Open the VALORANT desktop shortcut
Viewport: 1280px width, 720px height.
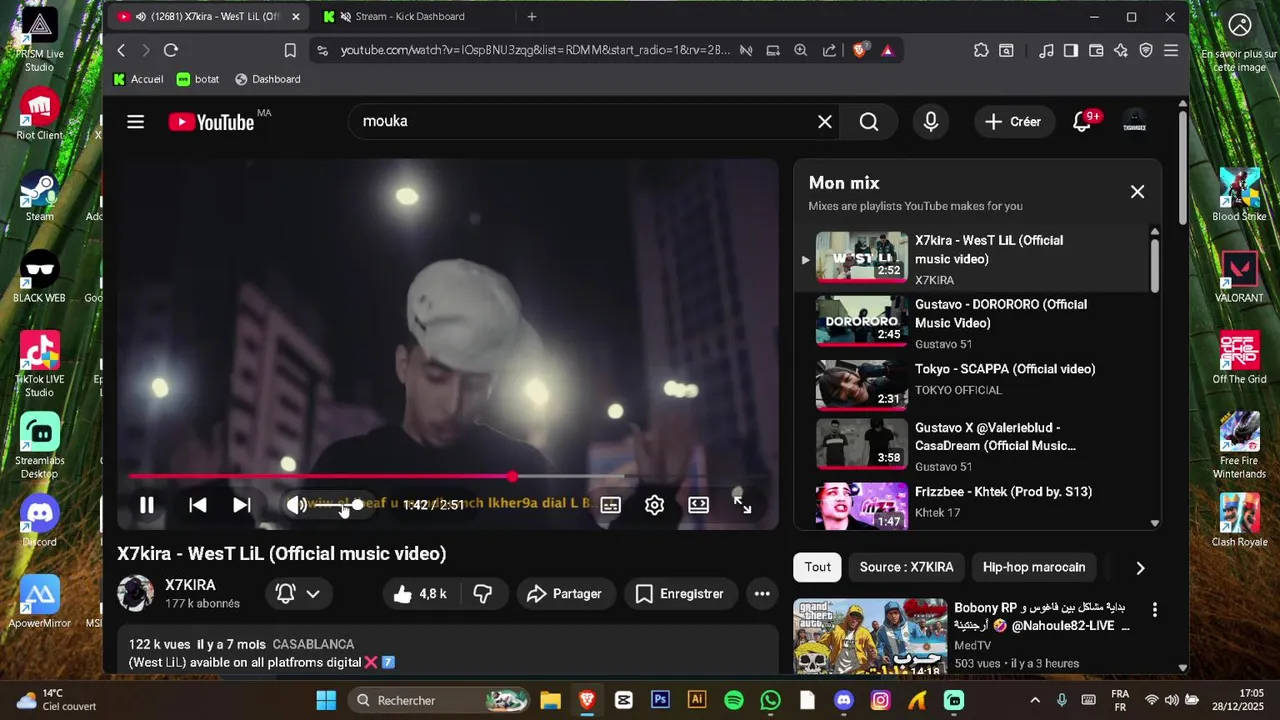pos(1239,277)
